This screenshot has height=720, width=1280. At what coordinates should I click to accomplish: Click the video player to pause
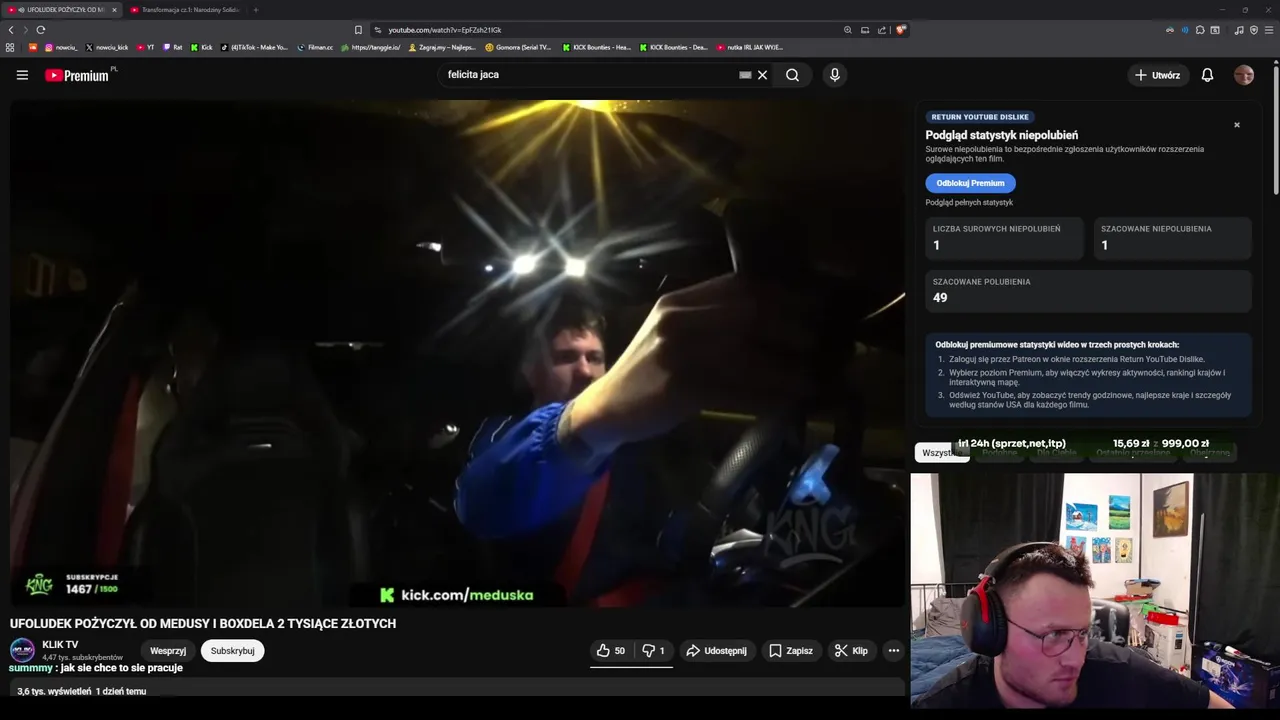point(457,353)
